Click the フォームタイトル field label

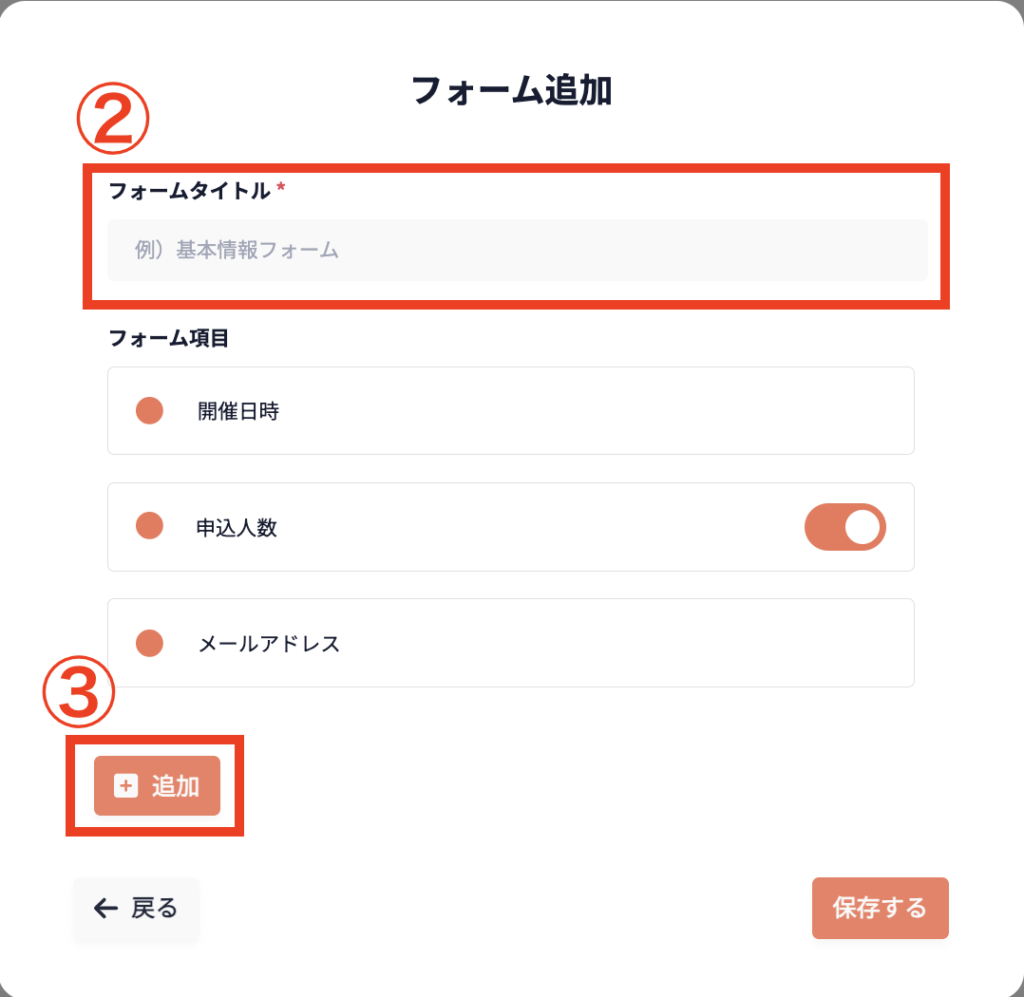coord(189,191)
